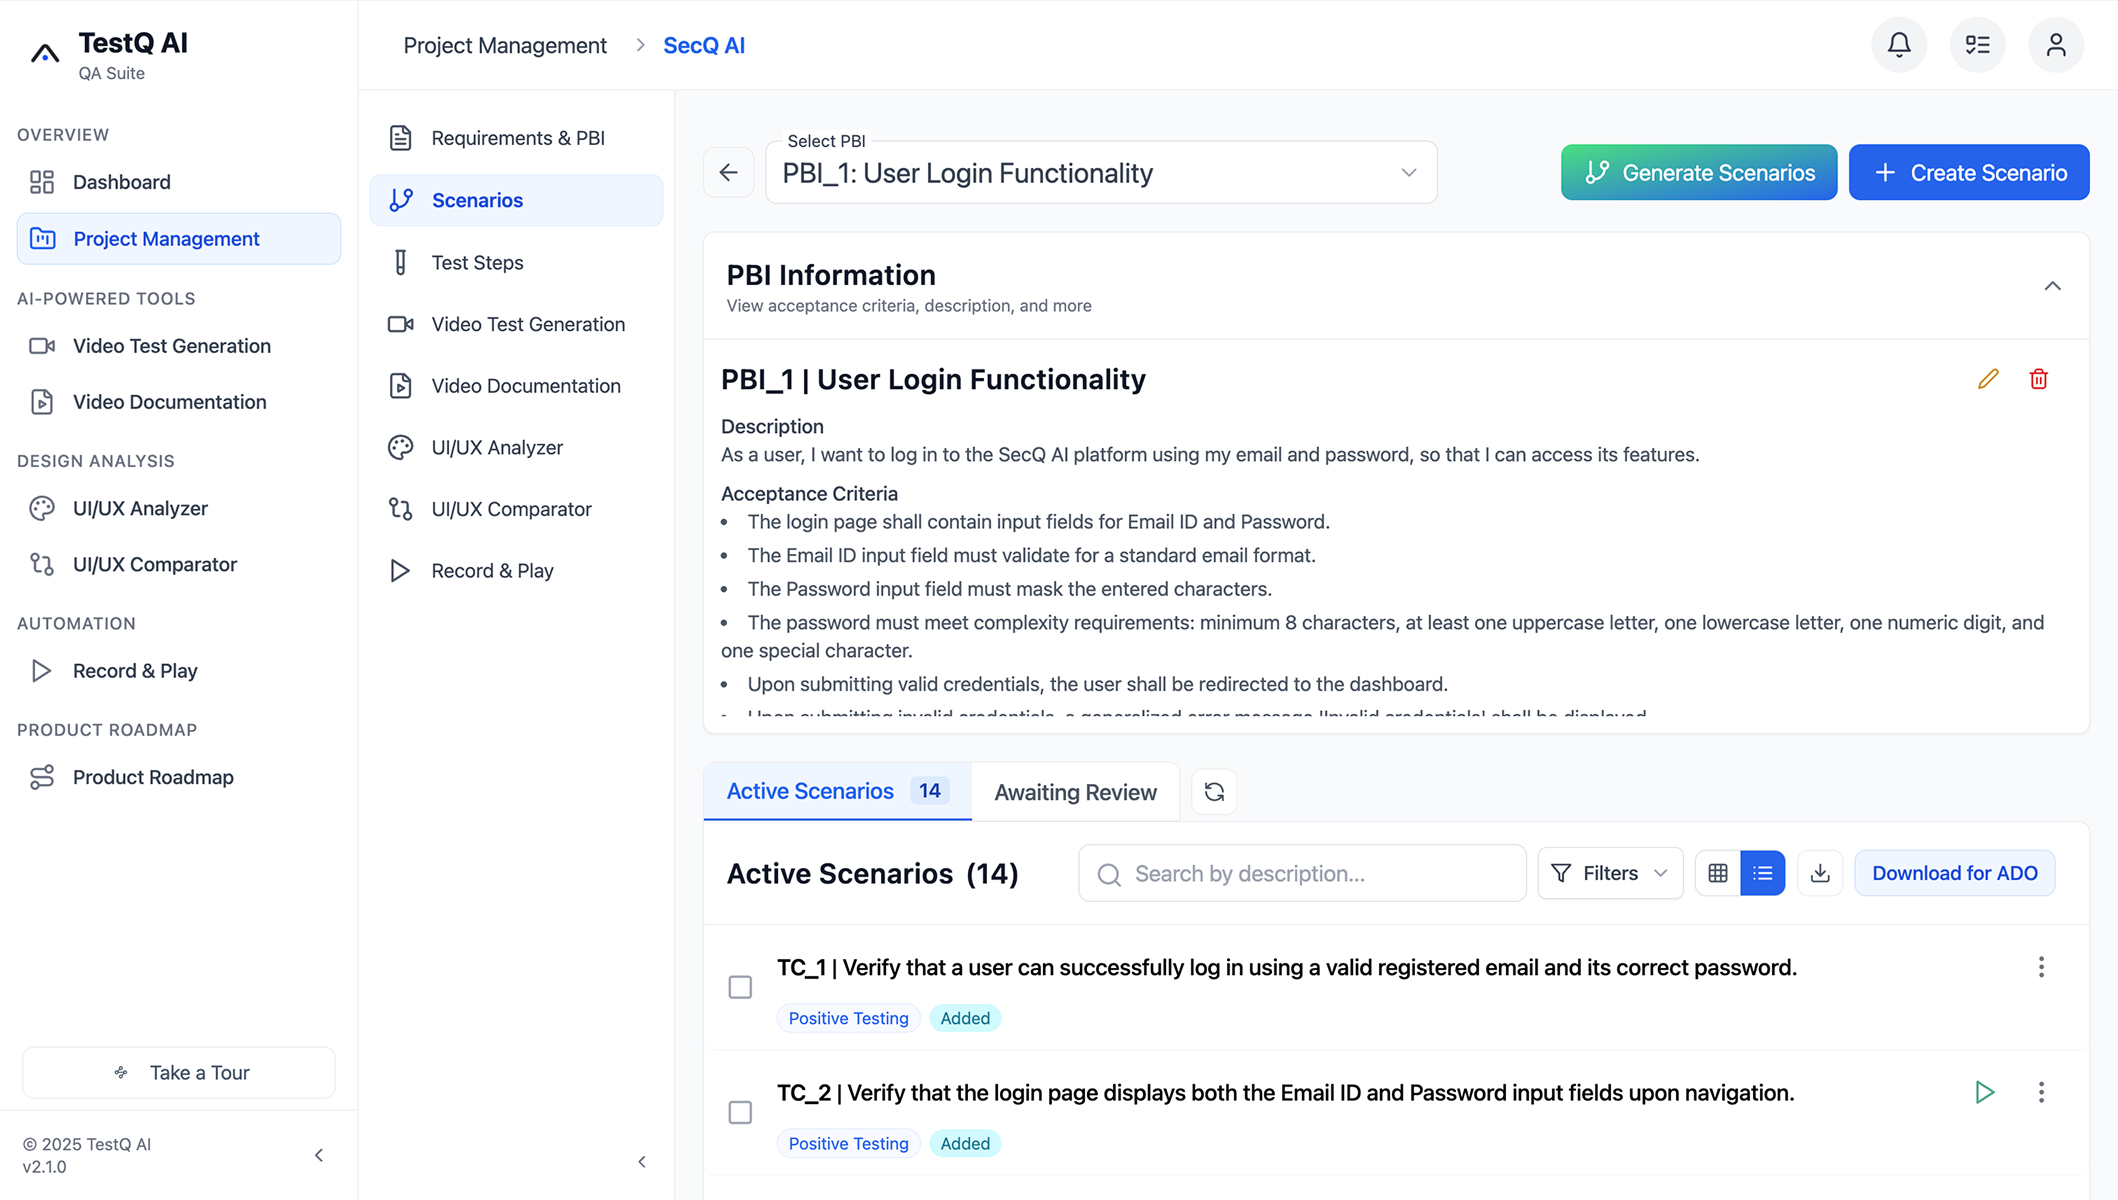Select the TC_2 scenario checkbox
Screen dimensions: 2118x1200
click(x=740, y=1112)
